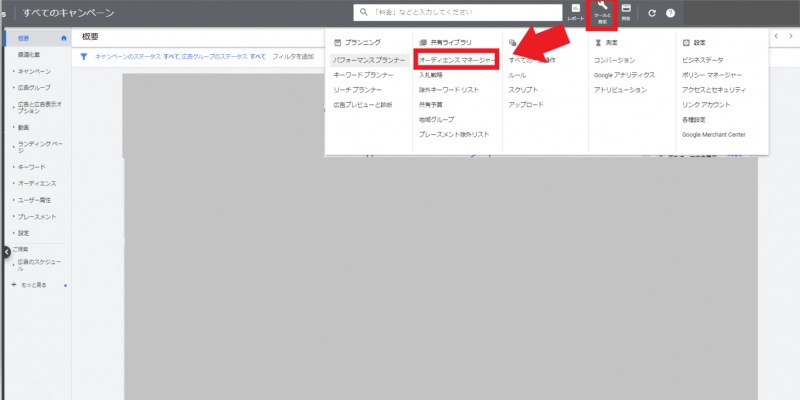This screenshot has width=800, height=400.
Task: Open 地域グループ menu item
Action: (x=436, y=119)
